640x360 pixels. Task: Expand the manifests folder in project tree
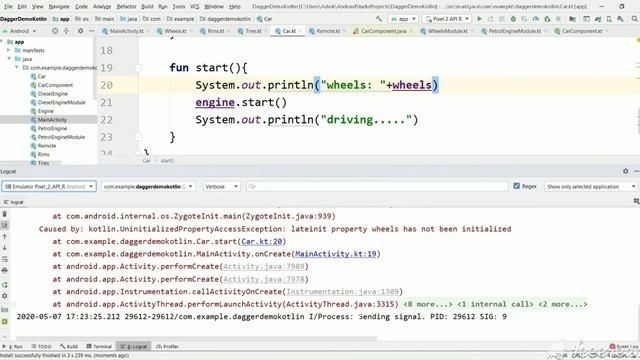point(8,50)
